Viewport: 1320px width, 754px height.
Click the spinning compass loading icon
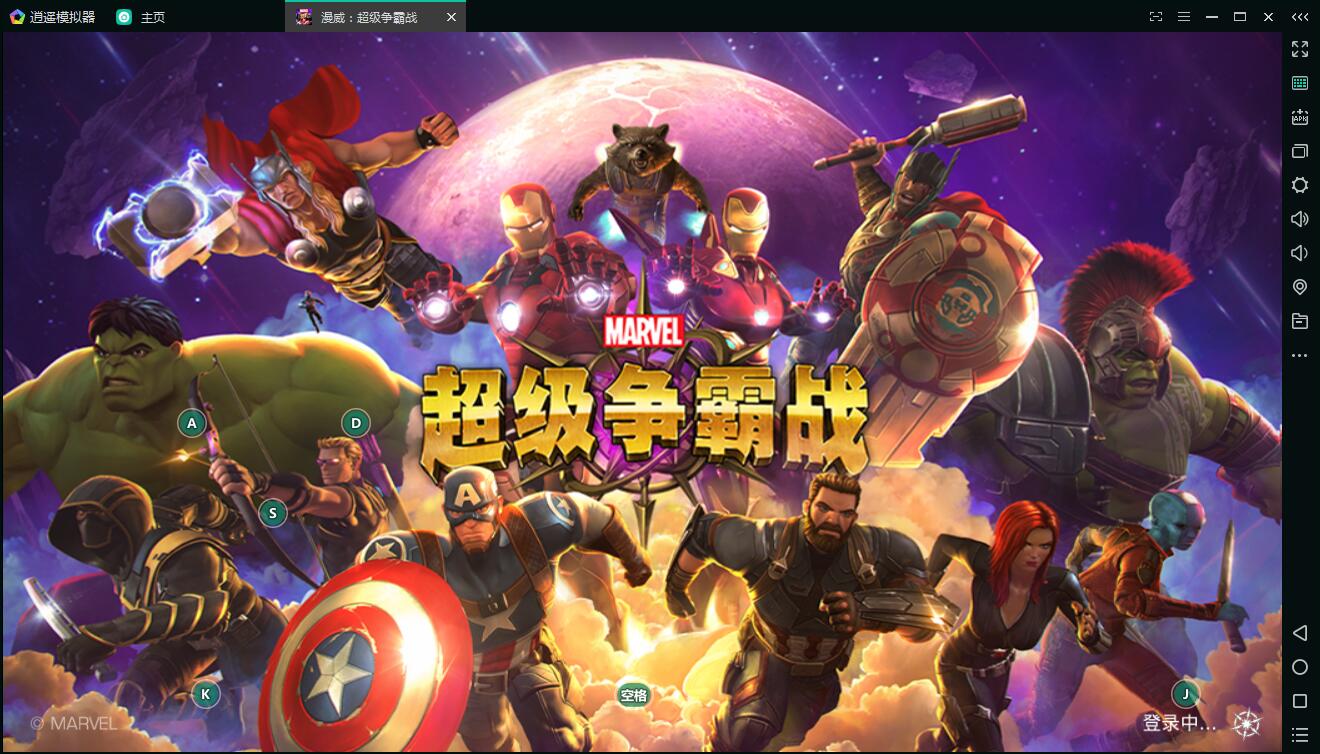tap(1247, 723)
